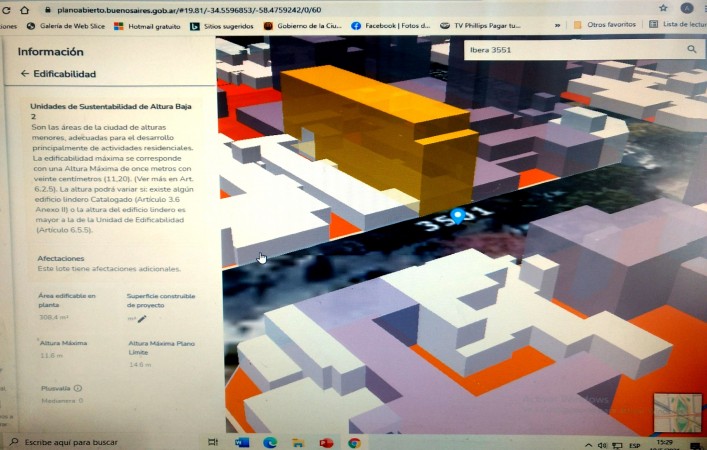Open the Hotmail gratuito bookmark
The image size is (707, 450).
coord(147,24)
